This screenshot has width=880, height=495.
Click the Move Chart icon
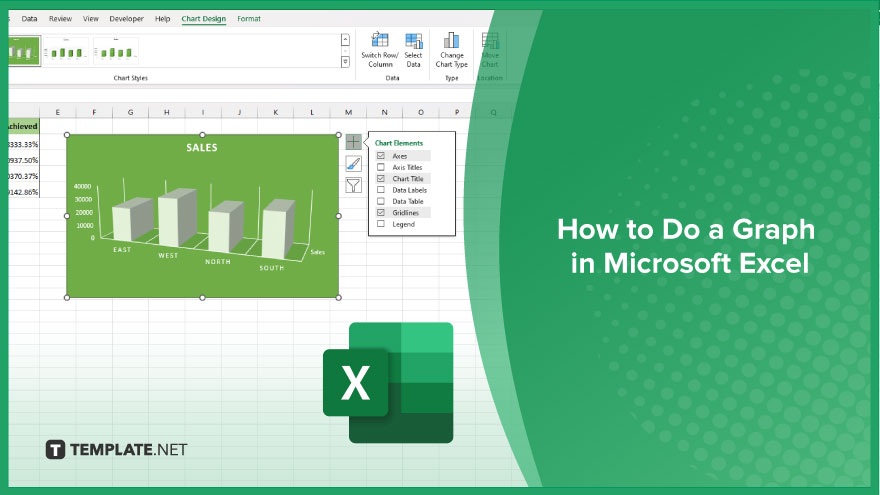[x=490, y=40]
